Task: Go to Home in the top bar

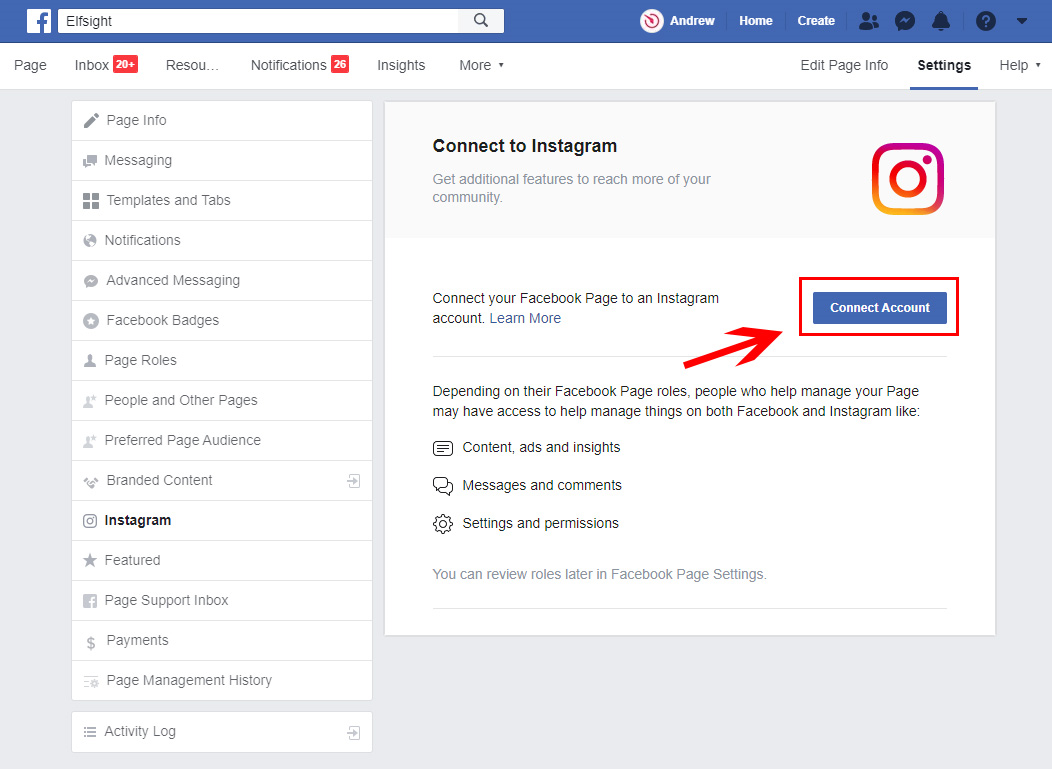Action: click(x=755, y=21)
